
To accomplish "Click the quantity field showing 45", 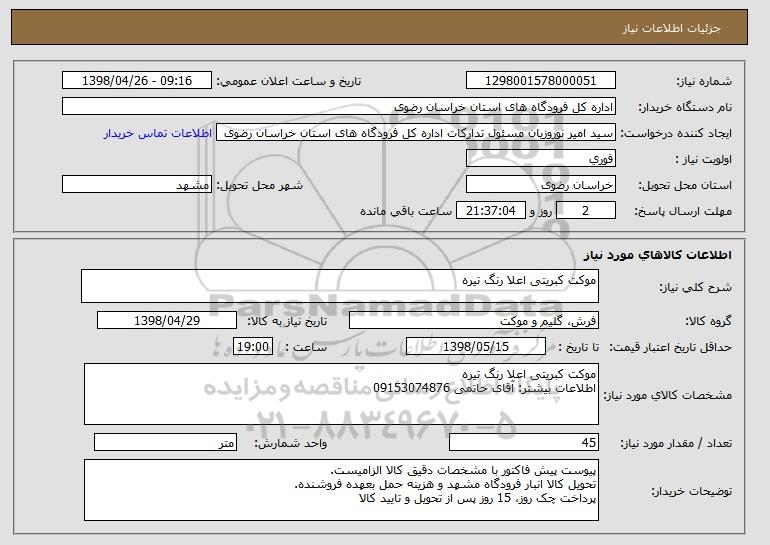I will click(x=524, y=442).
